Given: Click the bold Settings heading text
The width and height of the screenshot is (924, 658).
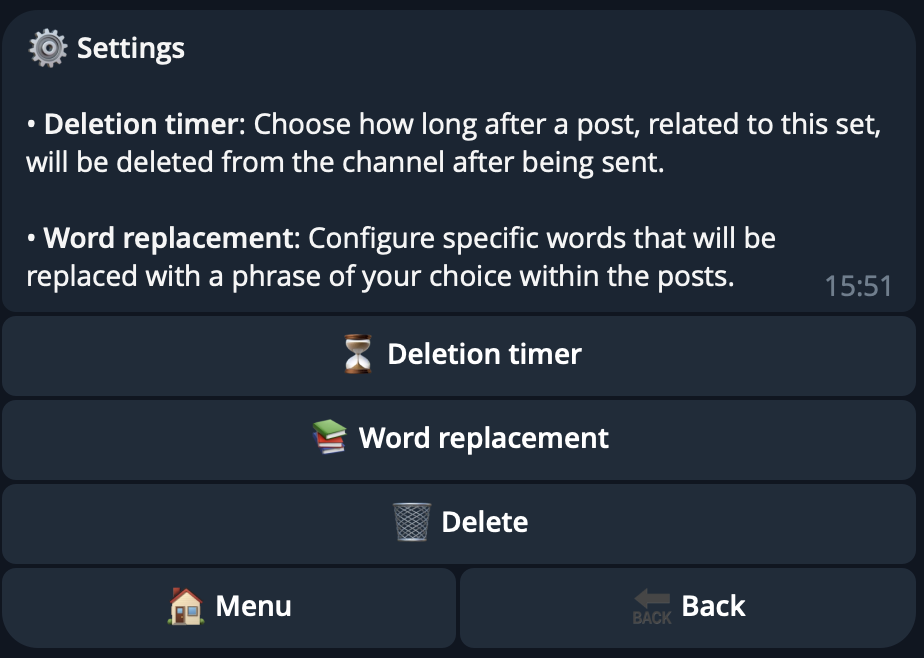Looking at the screenshot, I should tap(131, 48).
